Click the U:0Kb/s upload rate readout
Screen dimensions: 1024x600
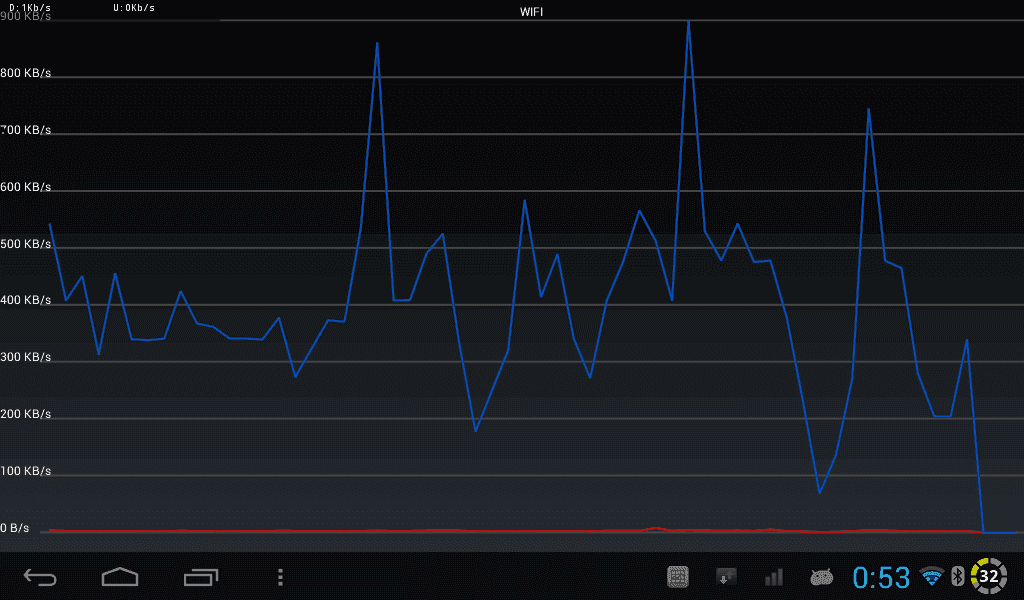click(134, 8)
